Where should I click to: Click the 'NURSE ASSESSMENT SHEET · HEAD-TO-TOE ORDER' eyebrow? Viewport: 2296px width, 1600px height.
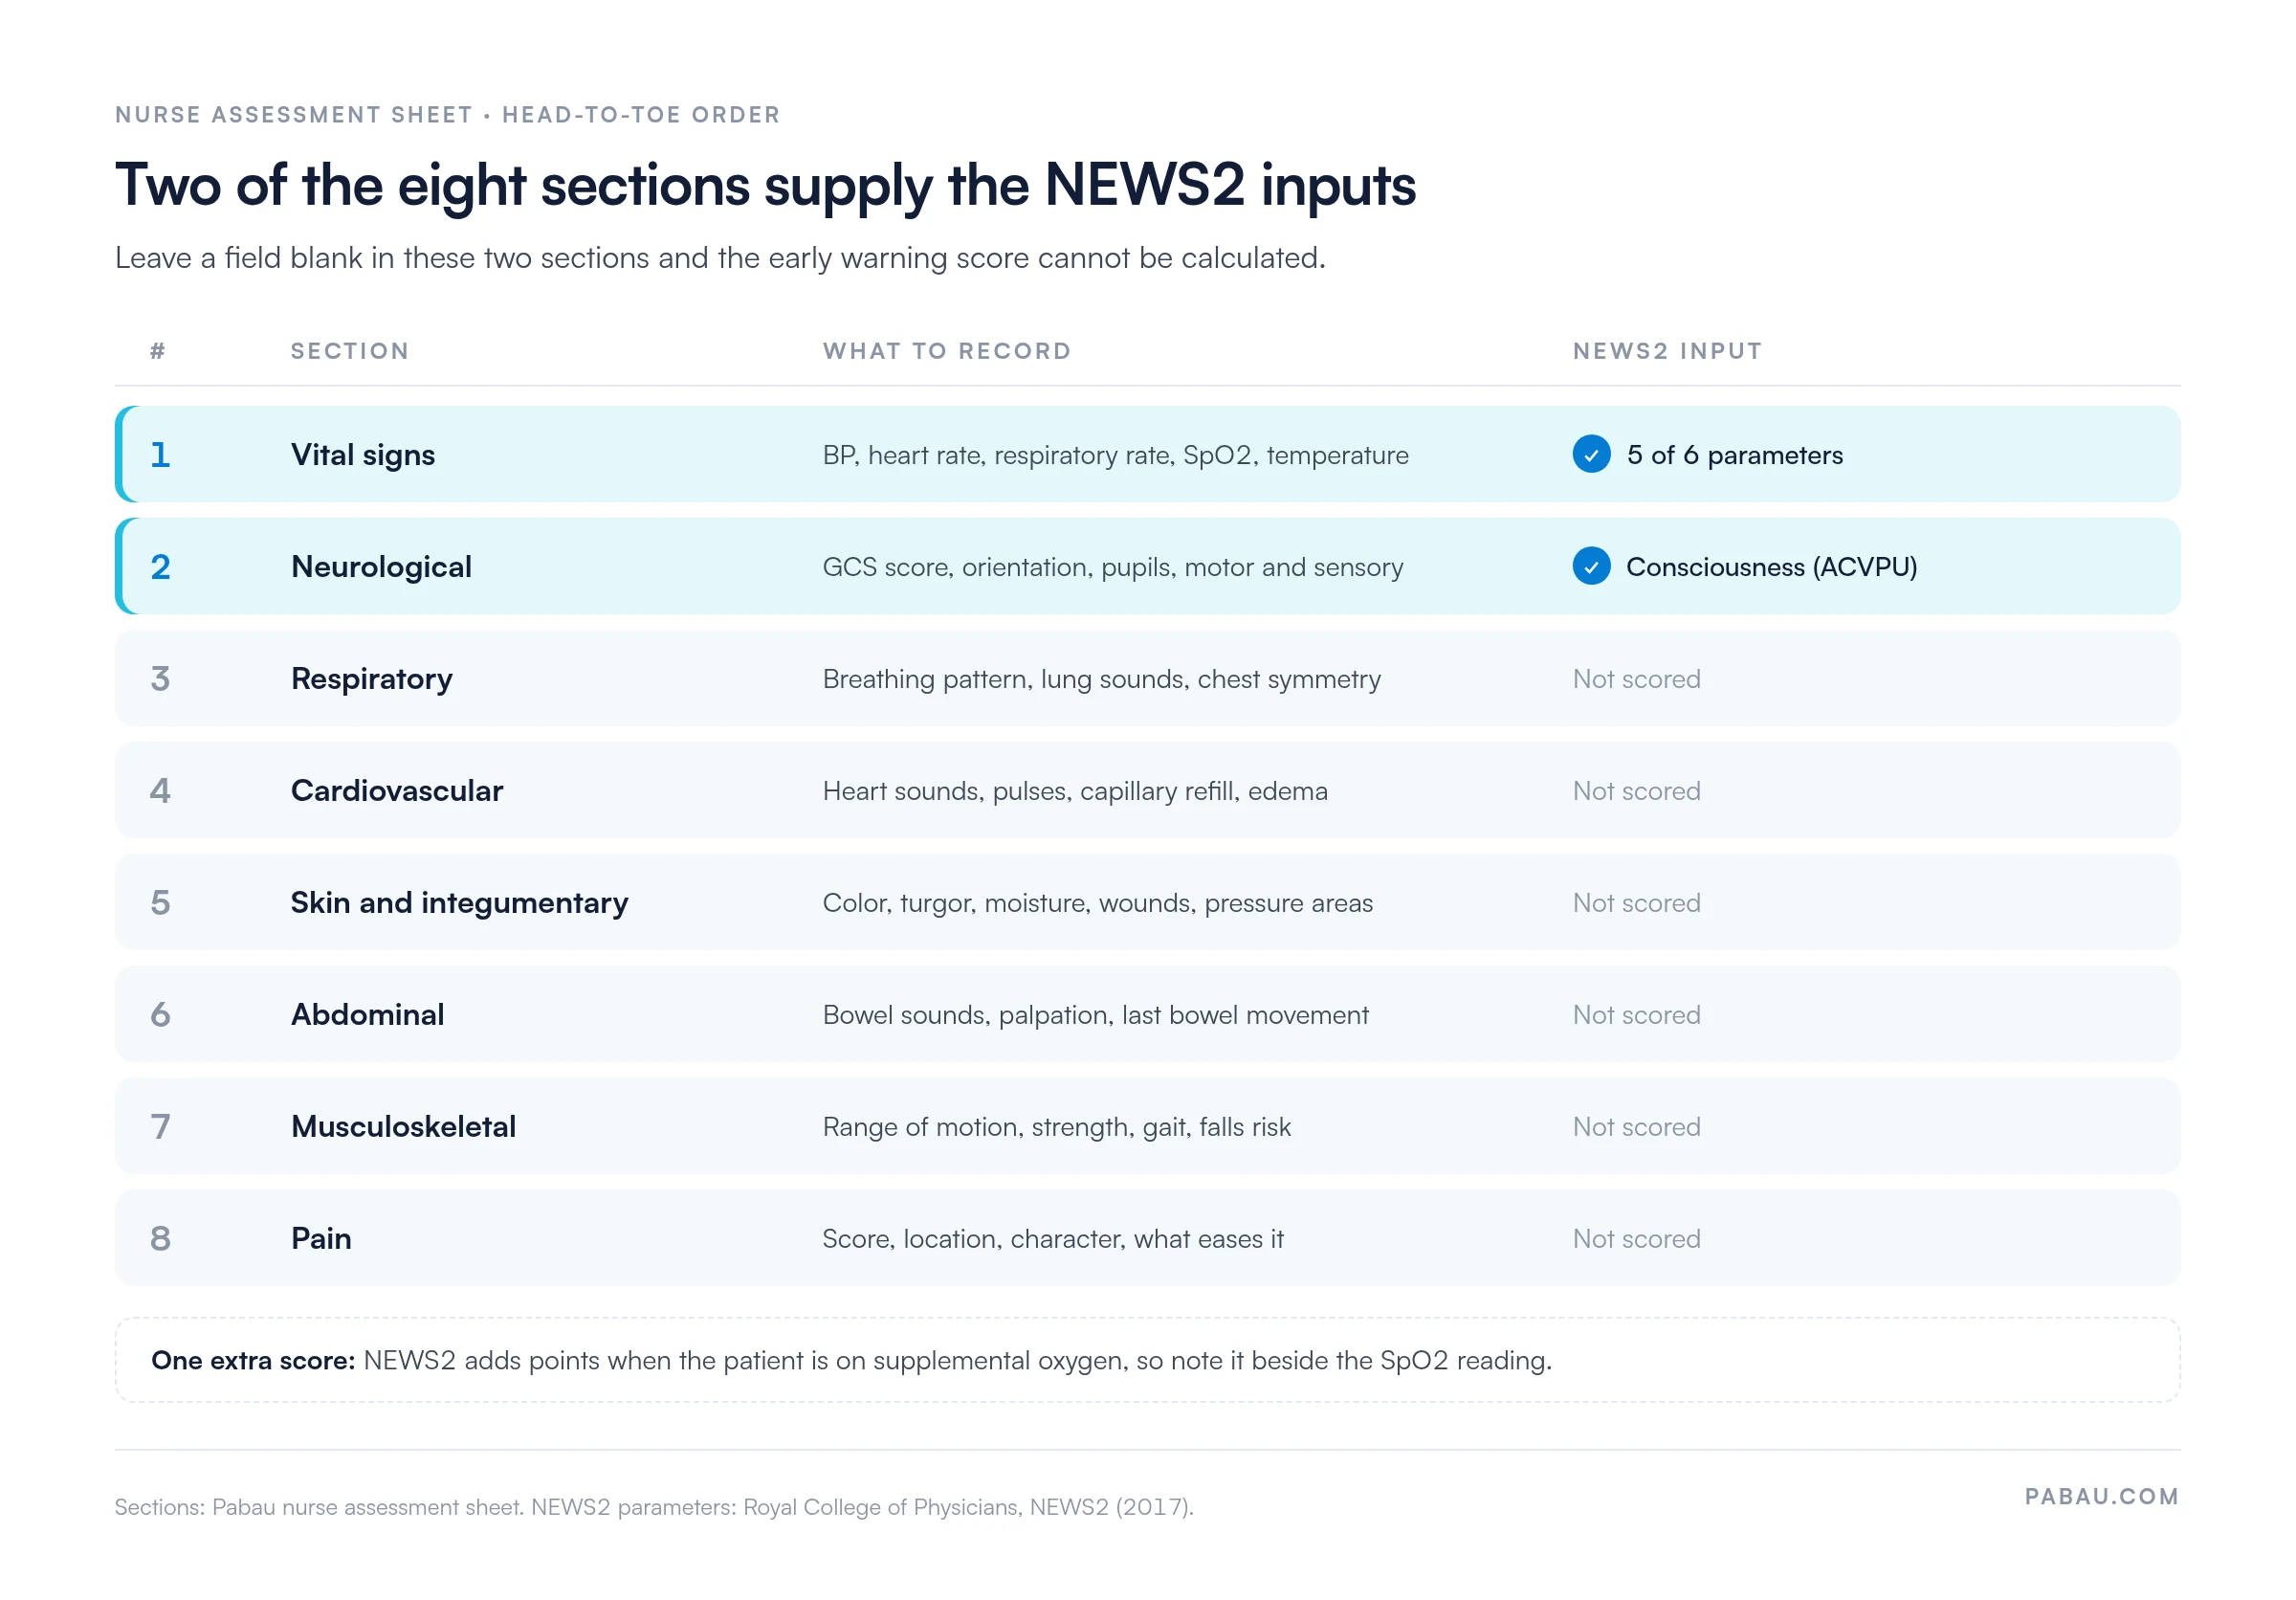tap(448, 115)
